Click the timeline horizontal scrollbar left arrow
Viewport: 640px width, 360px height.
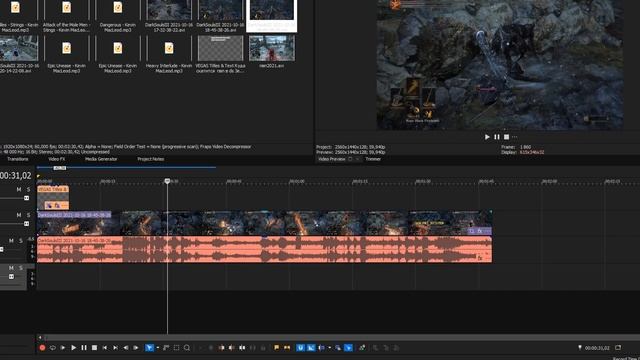[x=40, y=338]
